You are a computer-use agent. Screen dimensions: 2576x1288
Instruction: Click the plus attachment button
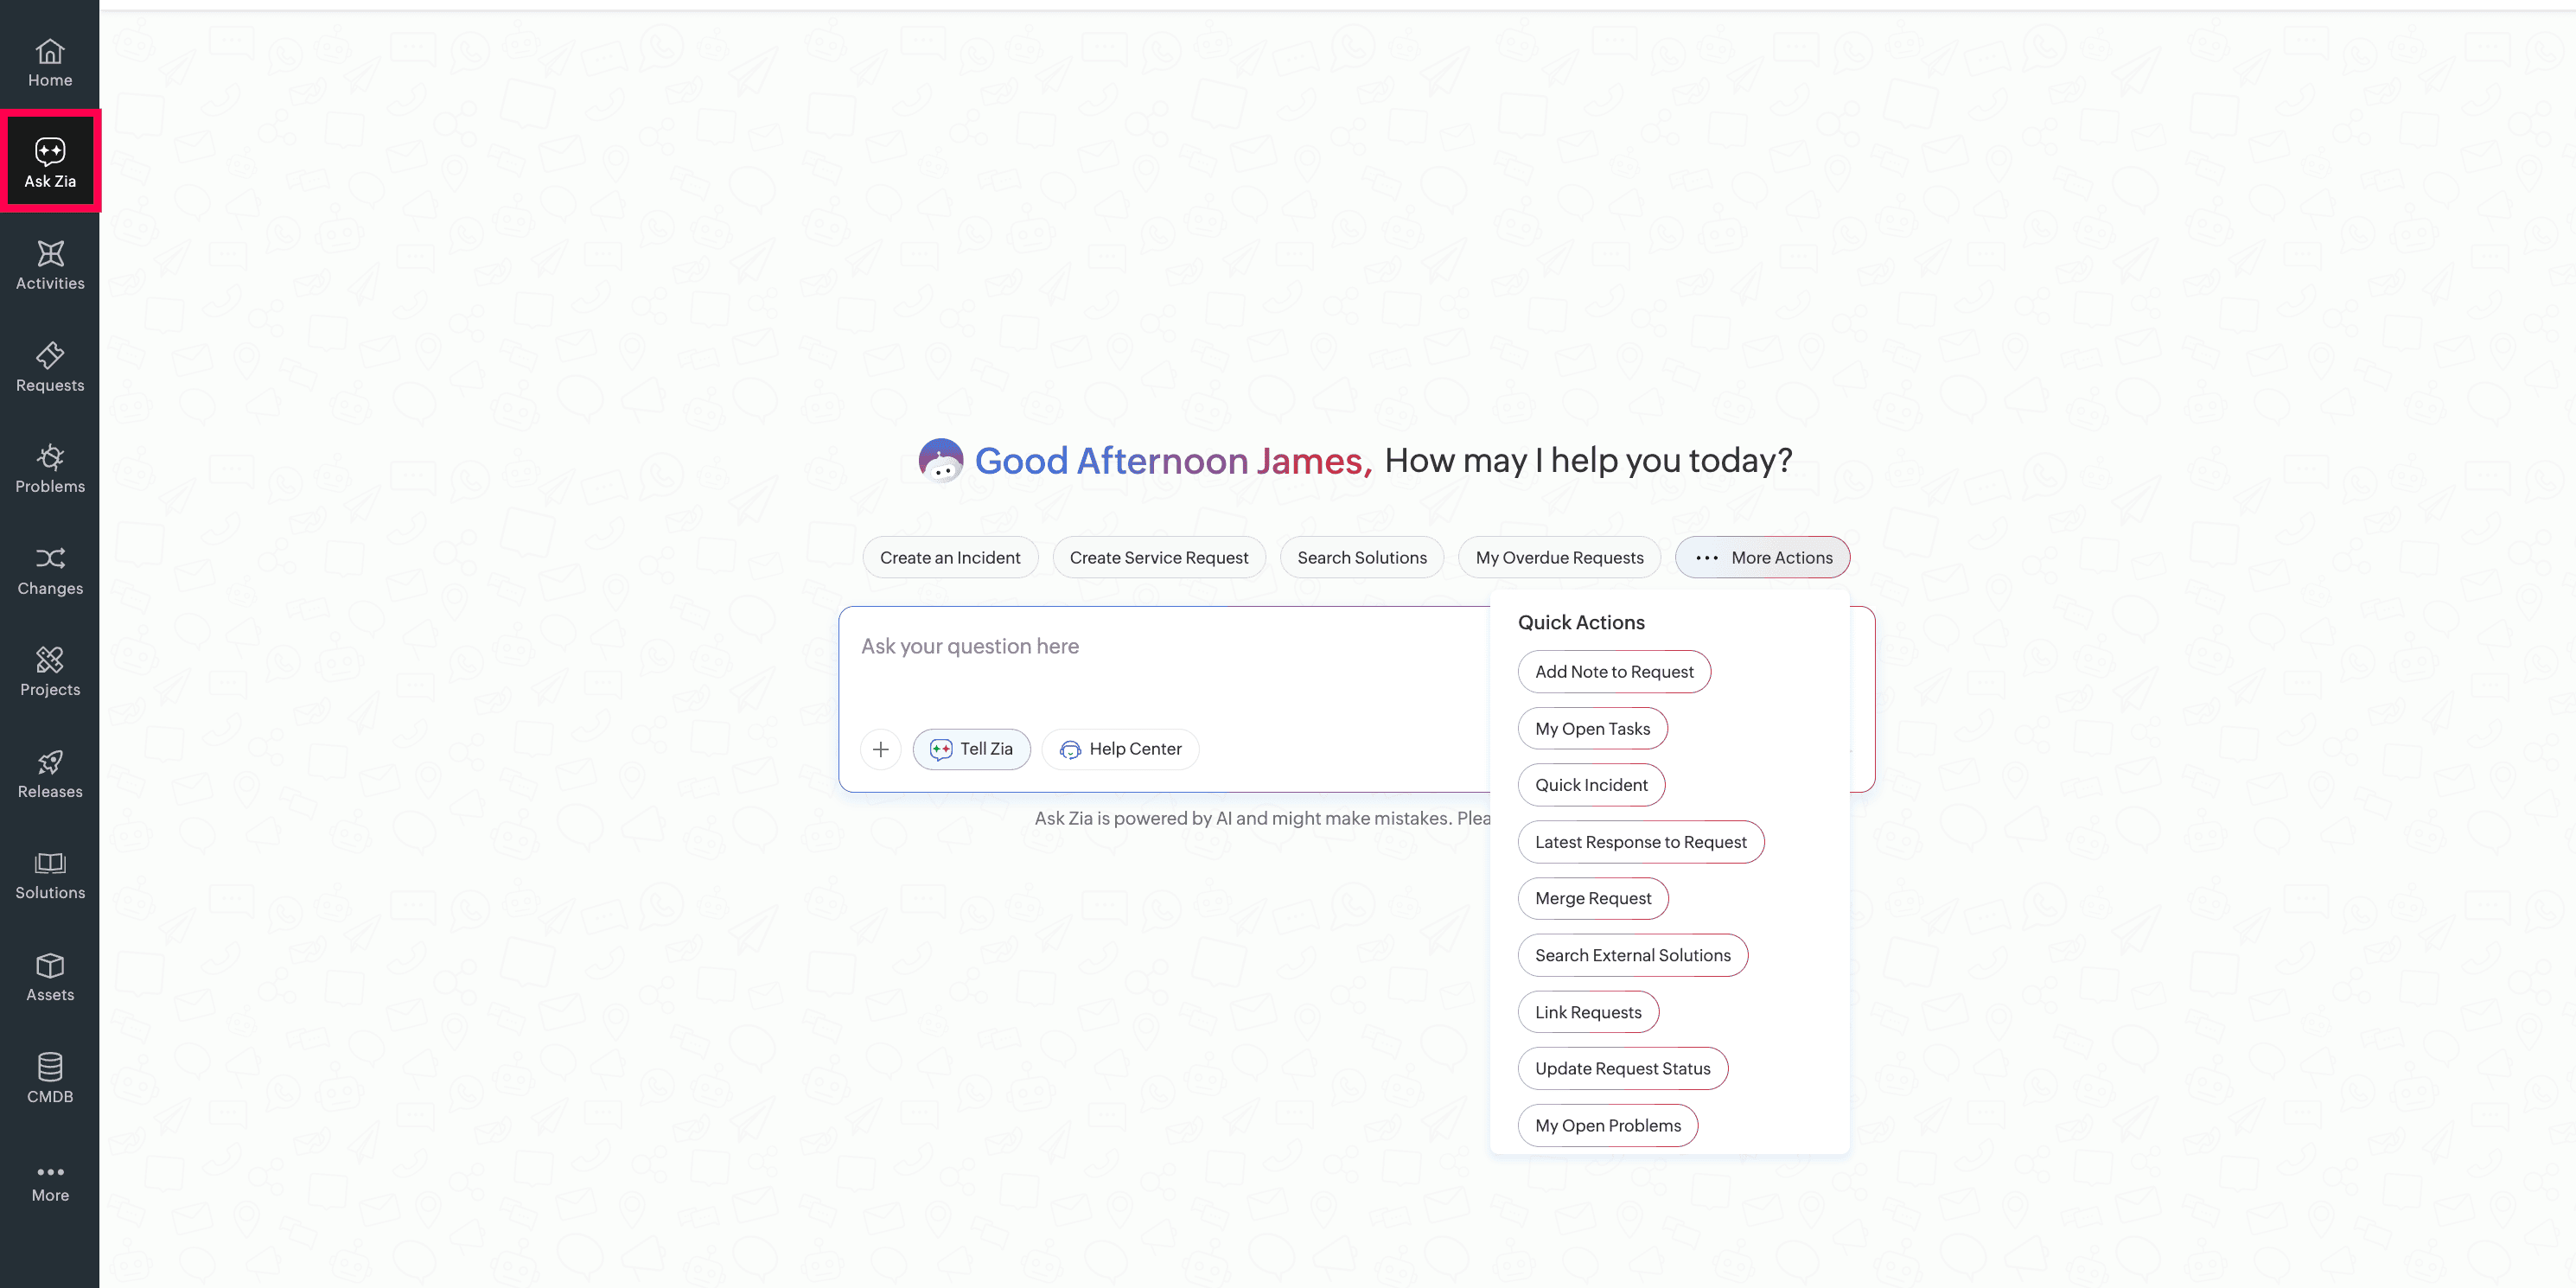[880, 749]
